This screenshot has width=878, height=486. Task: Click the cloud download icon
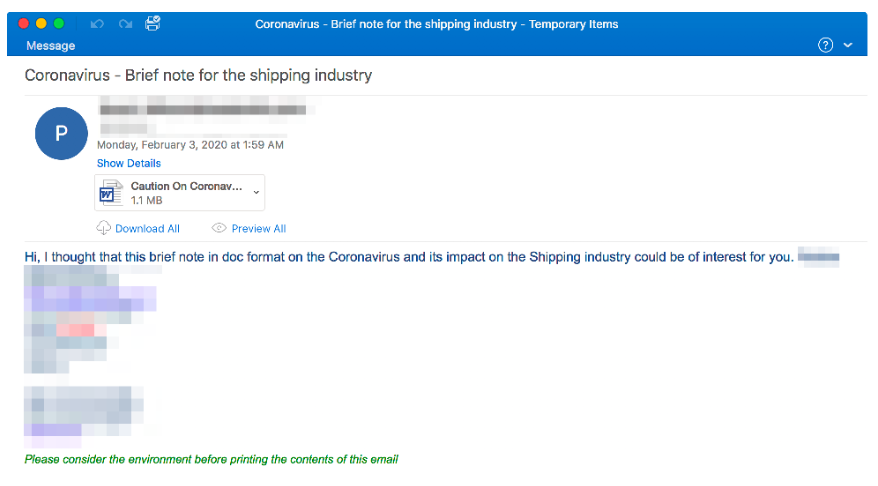[x=104, y=228]
